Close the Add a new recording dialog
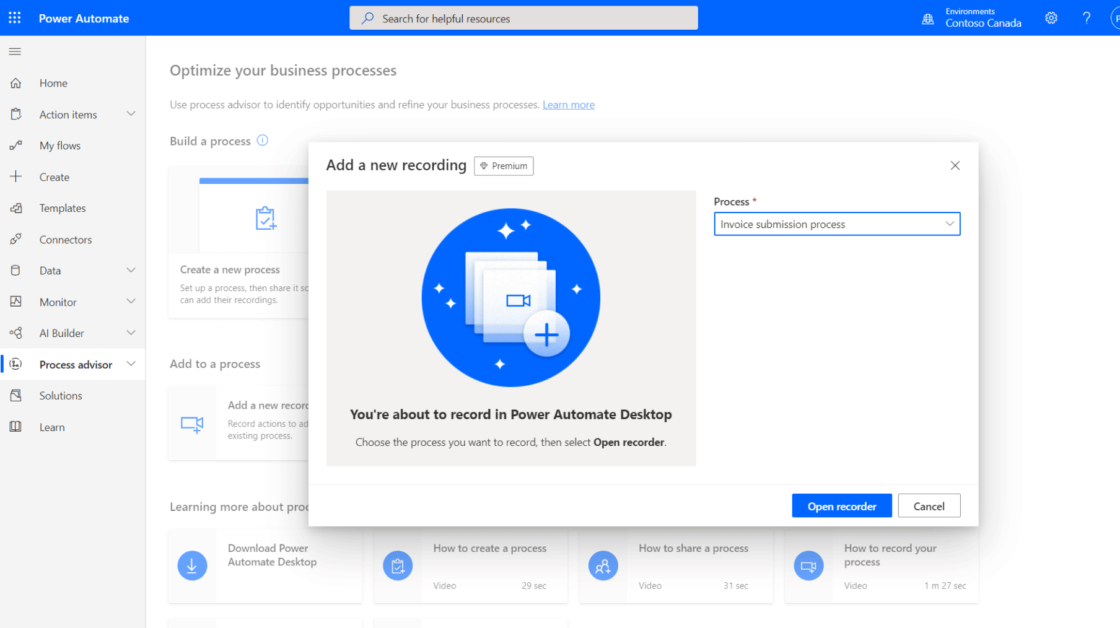Screen dimensions: 1120x628 click(x=954, y=166)
